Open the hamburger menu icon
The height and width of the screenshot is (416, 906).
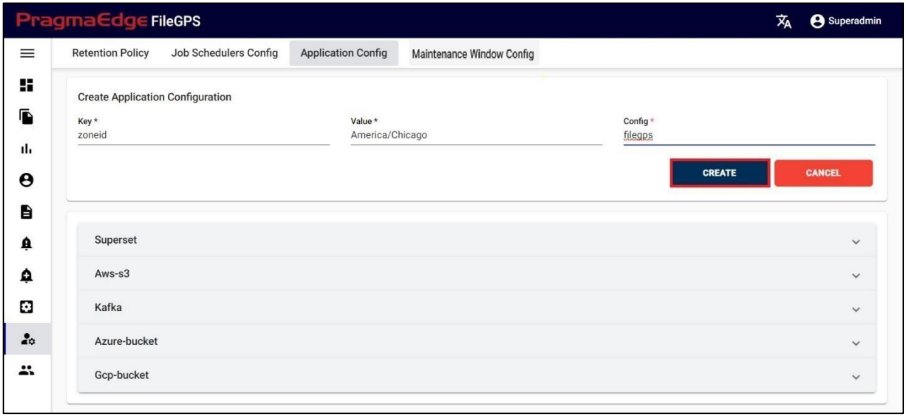(x=27, y=54)
